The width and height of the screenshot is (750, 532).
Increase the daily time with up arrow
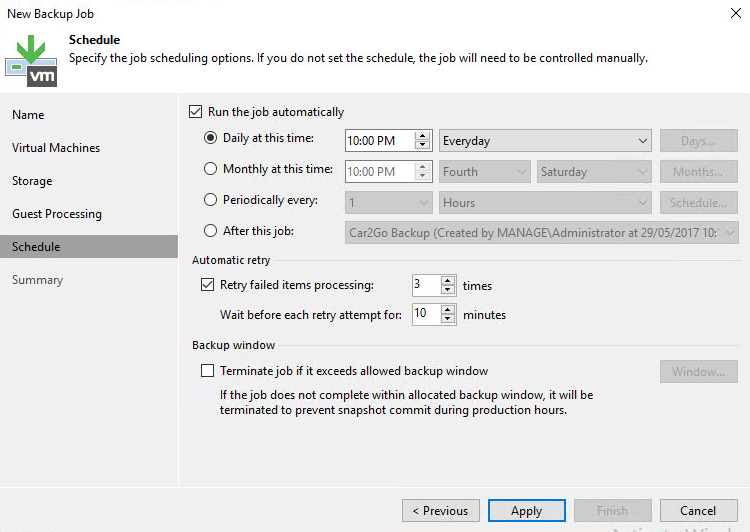[x=422, y=135]
